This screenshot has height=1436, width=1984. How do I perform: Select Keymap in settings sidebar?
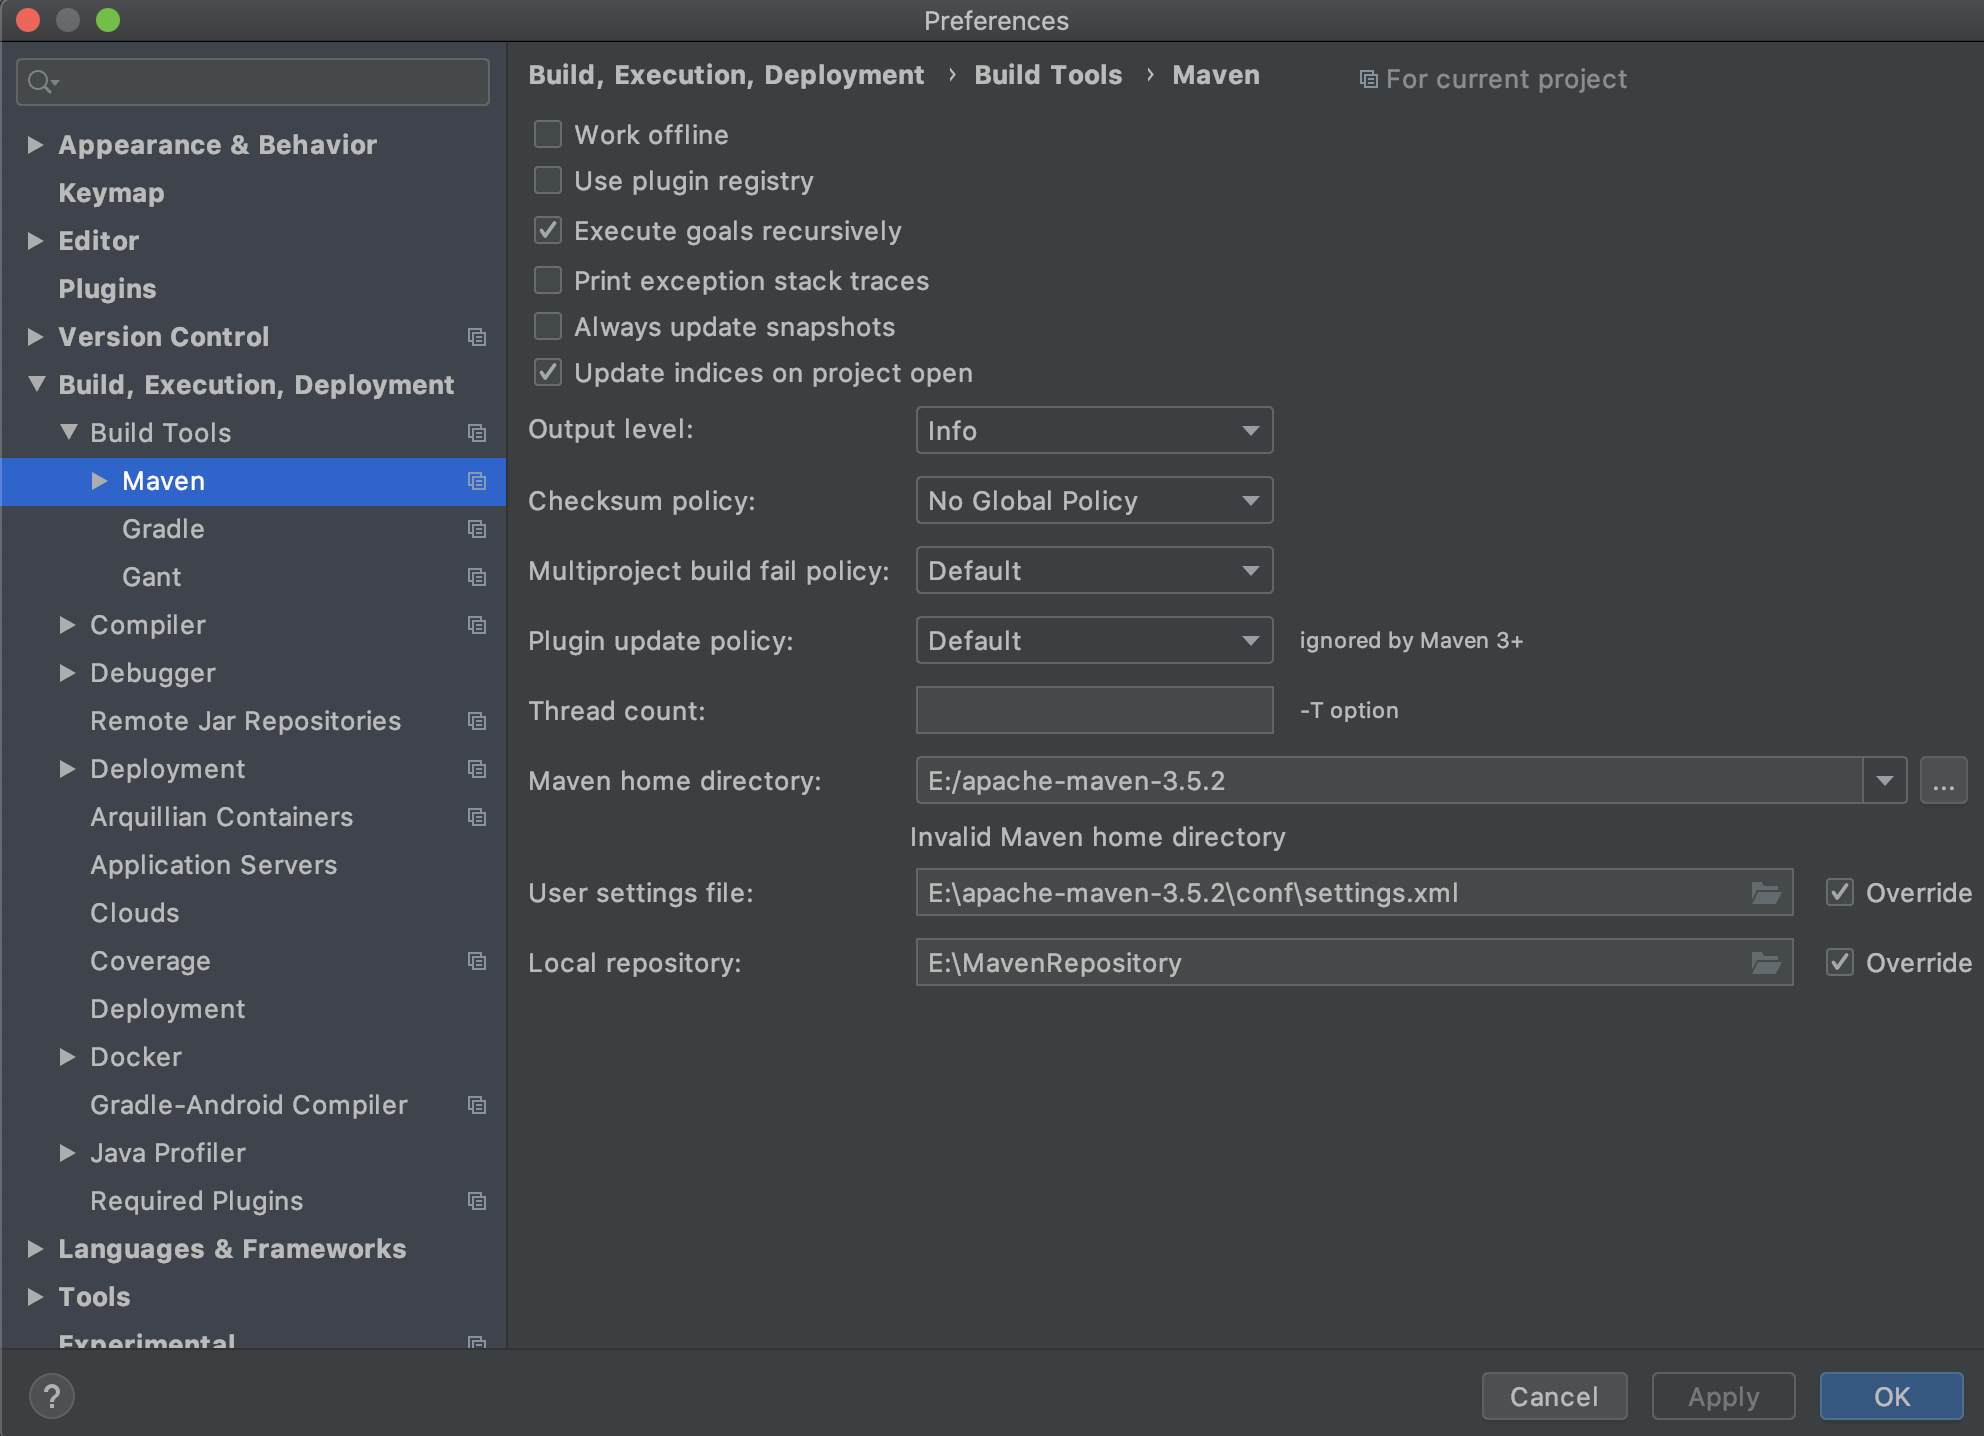(111, 193)
